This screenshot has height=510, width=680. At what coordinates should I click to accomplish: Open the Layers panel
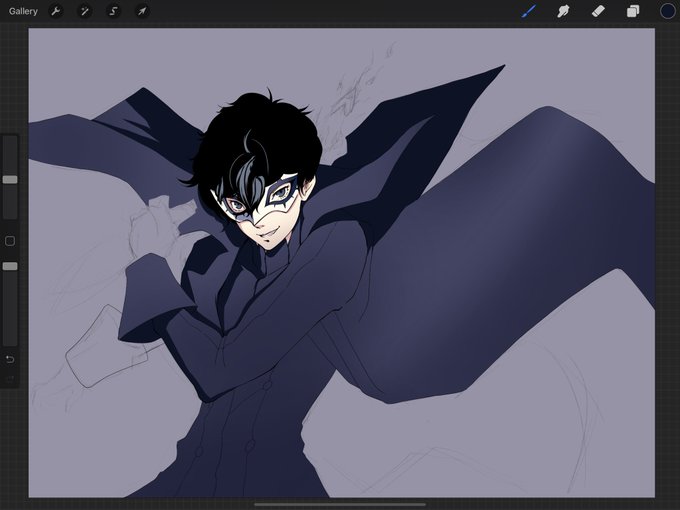point(633,11)
